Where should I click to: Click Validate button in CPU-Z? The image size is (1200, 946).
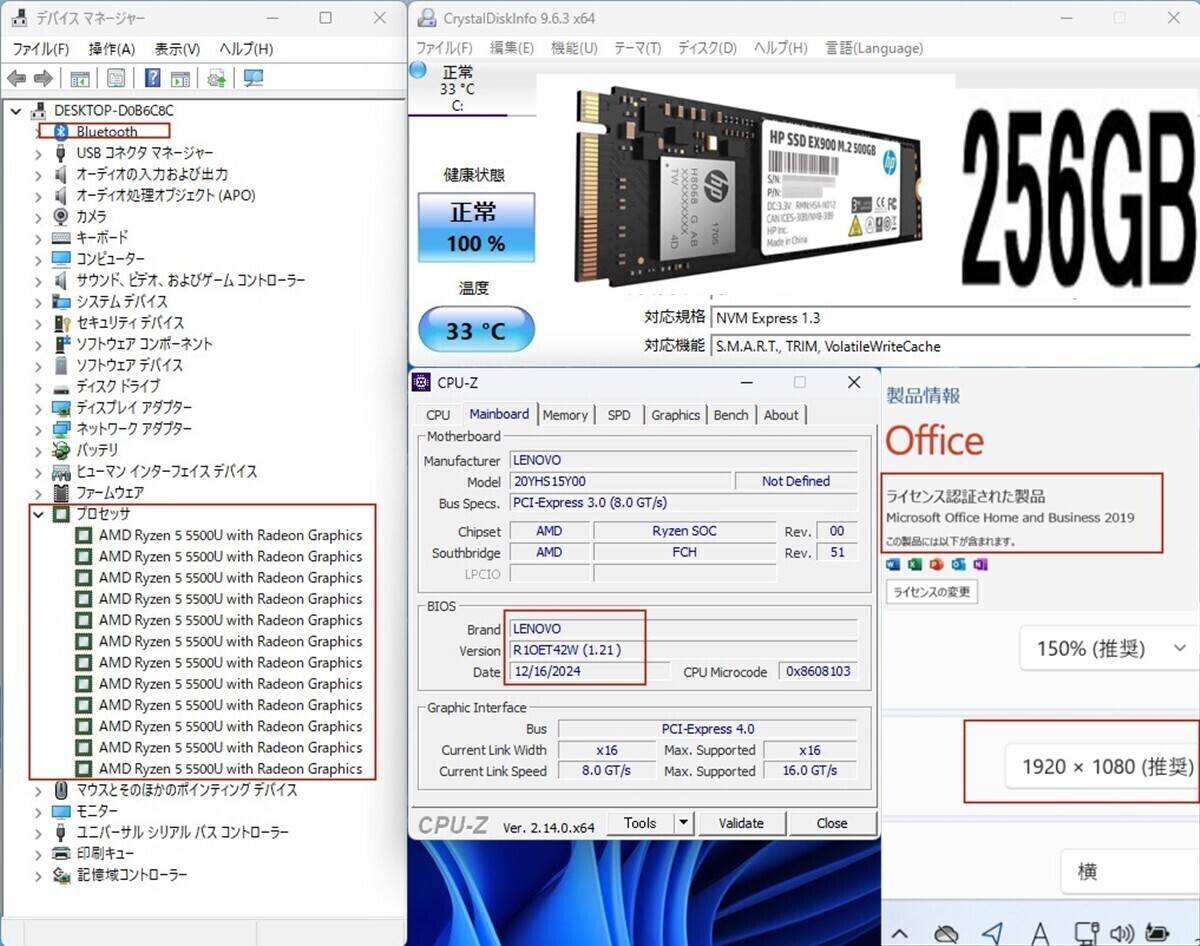point(741,823)
